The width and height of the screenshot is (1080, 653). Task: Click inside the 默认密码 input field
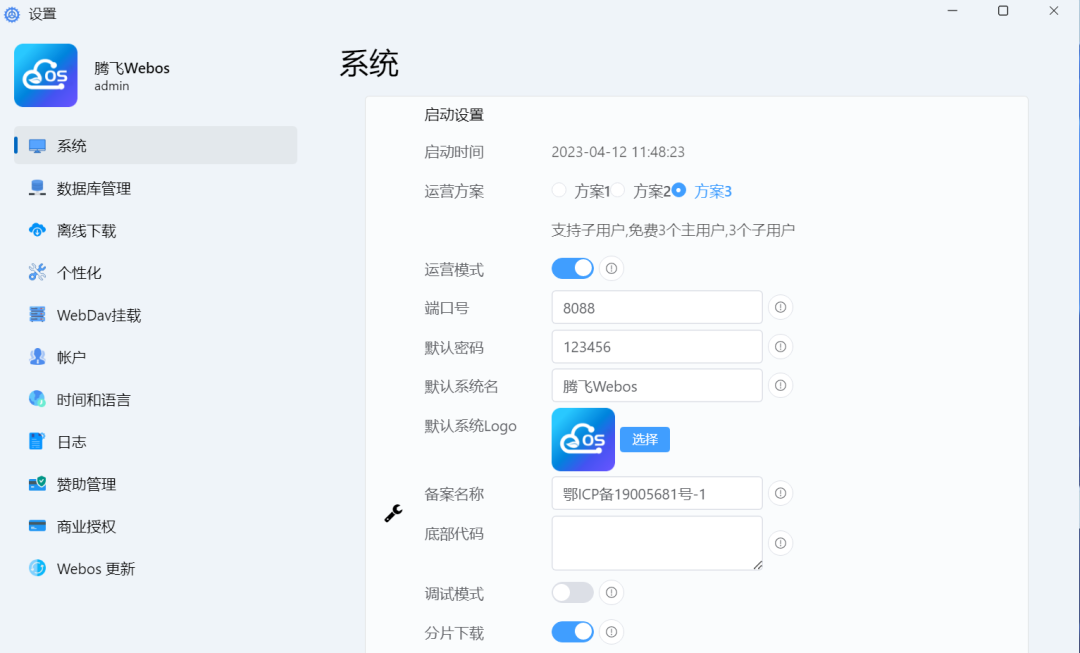click(656, 346)
